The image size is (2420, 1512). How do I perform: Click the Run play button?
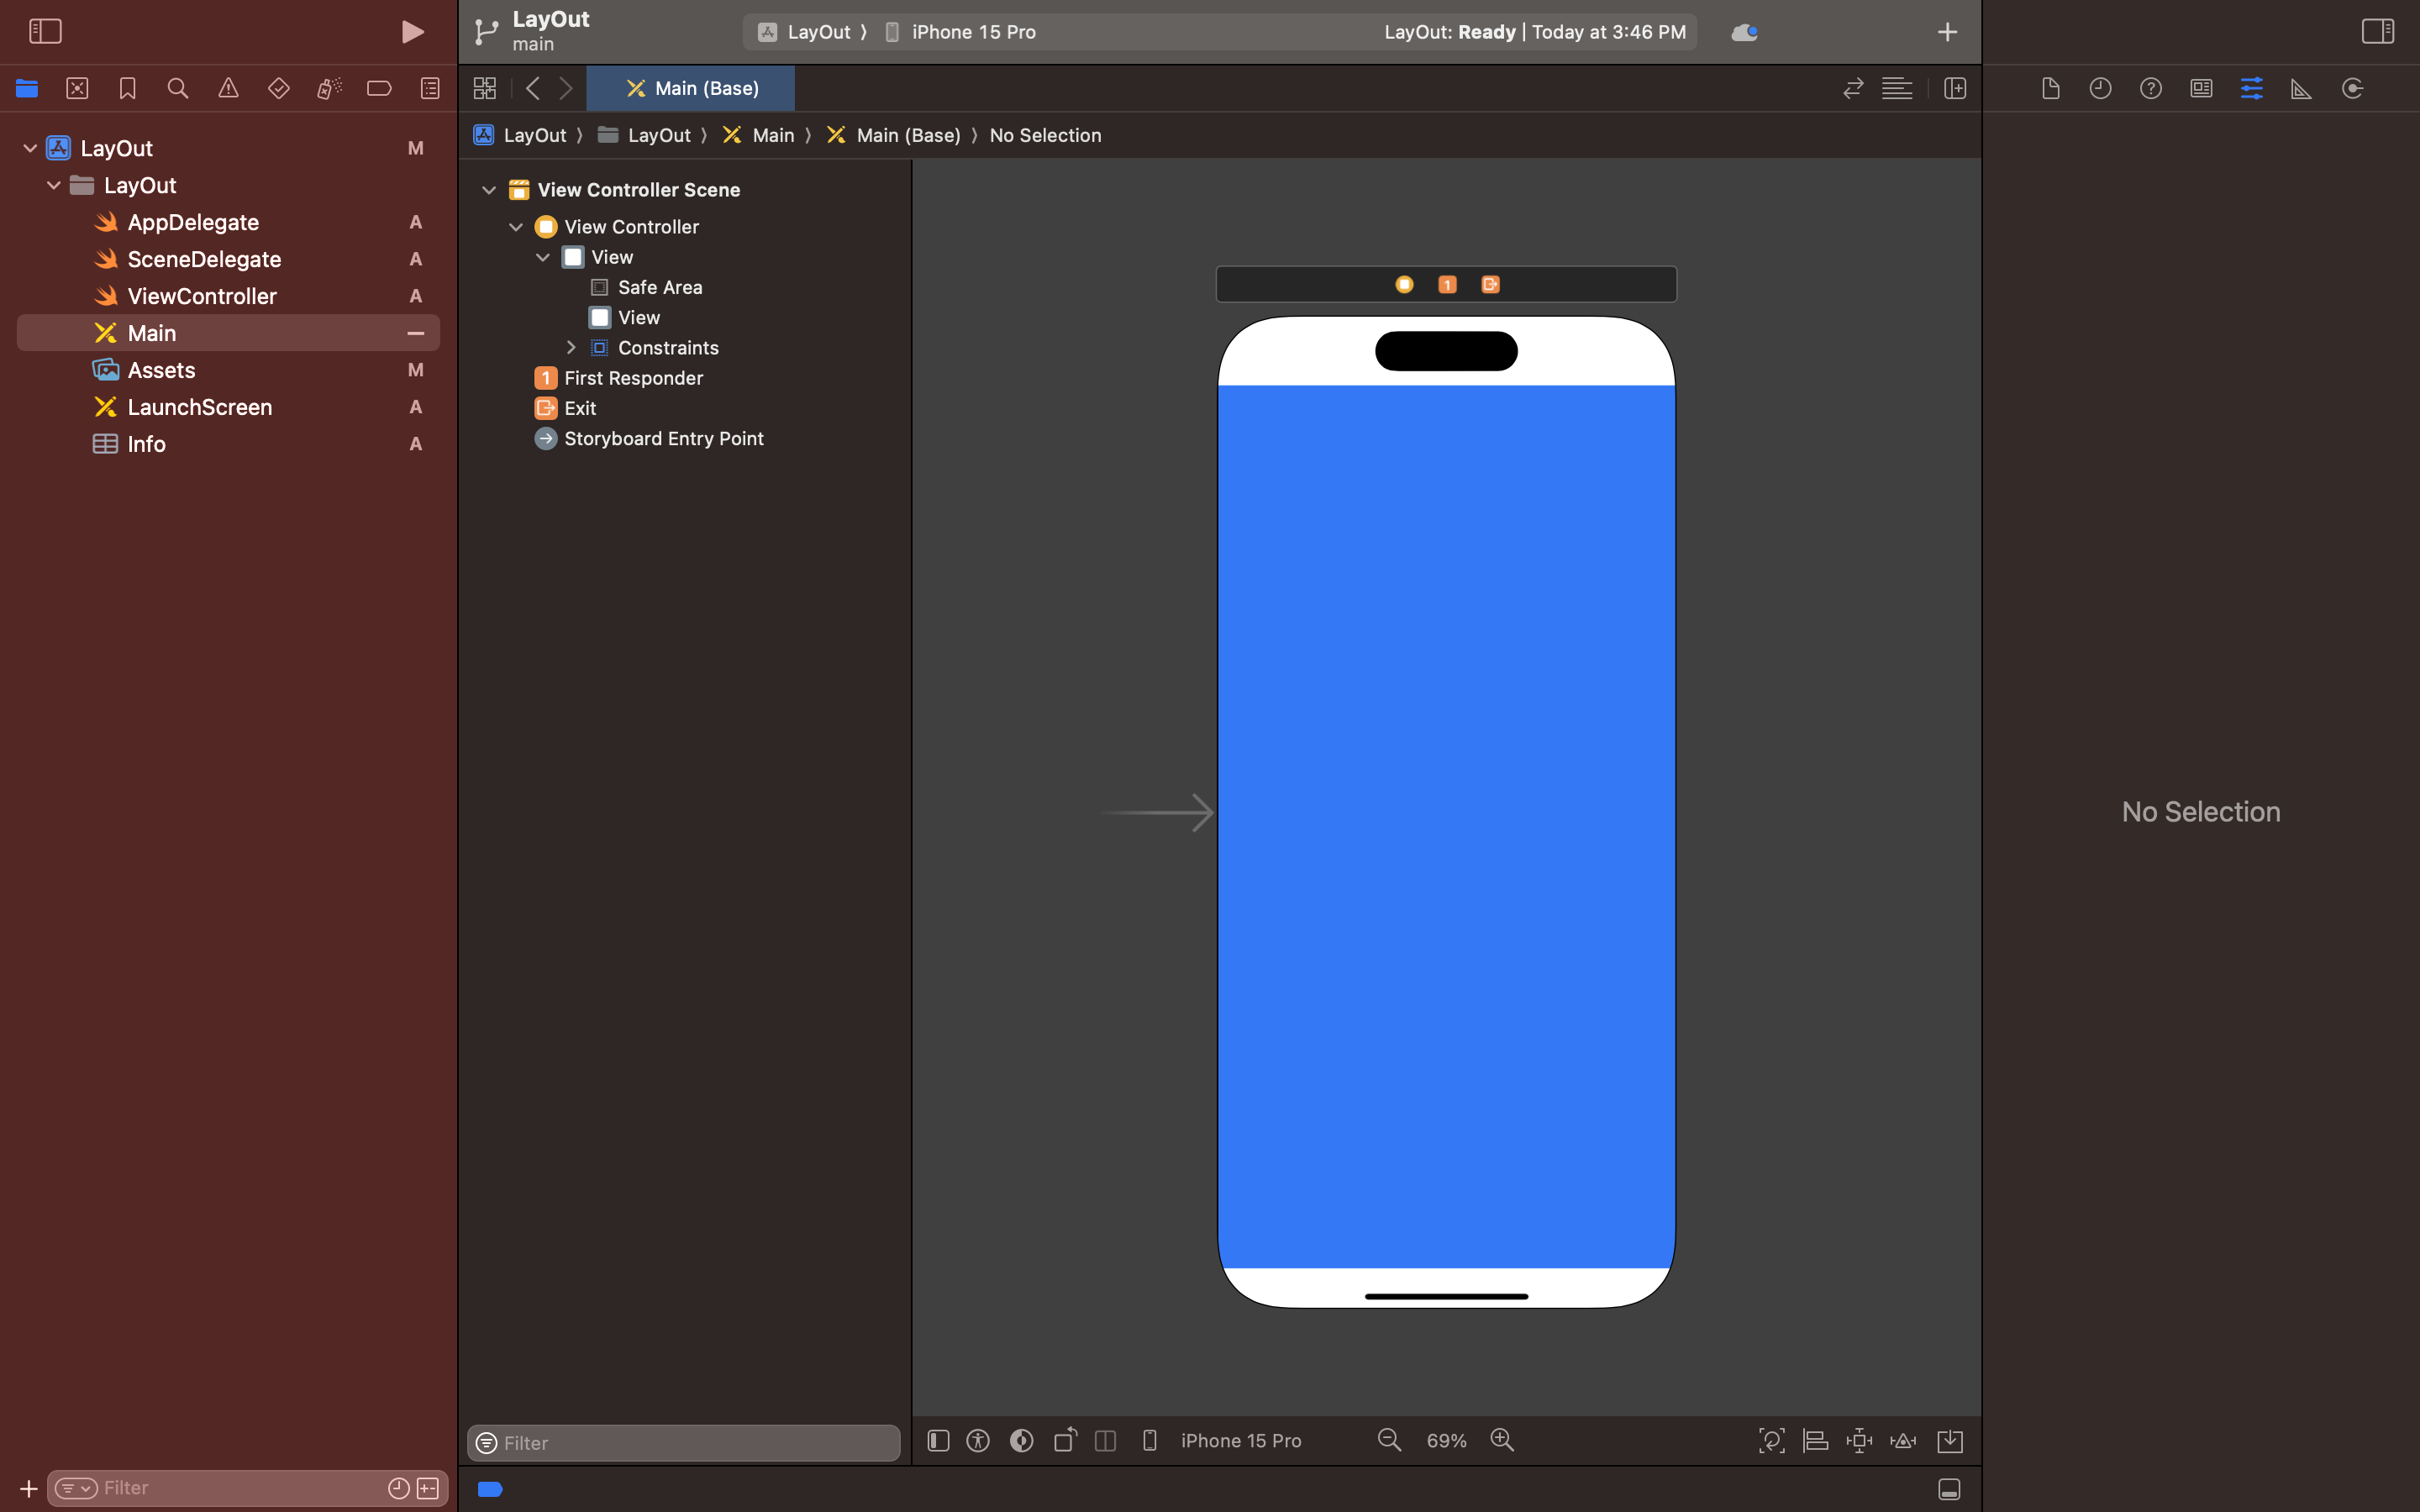(x=412, y=32)
